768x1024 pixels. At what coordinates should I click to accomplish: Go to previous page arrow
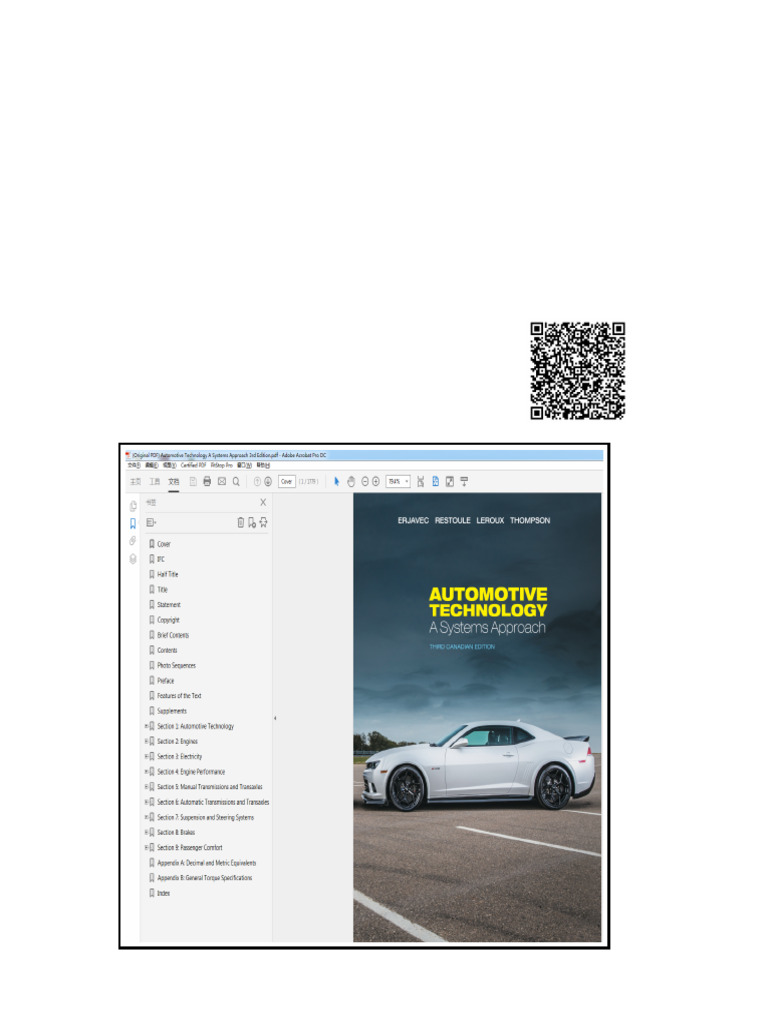click(257, 481)
